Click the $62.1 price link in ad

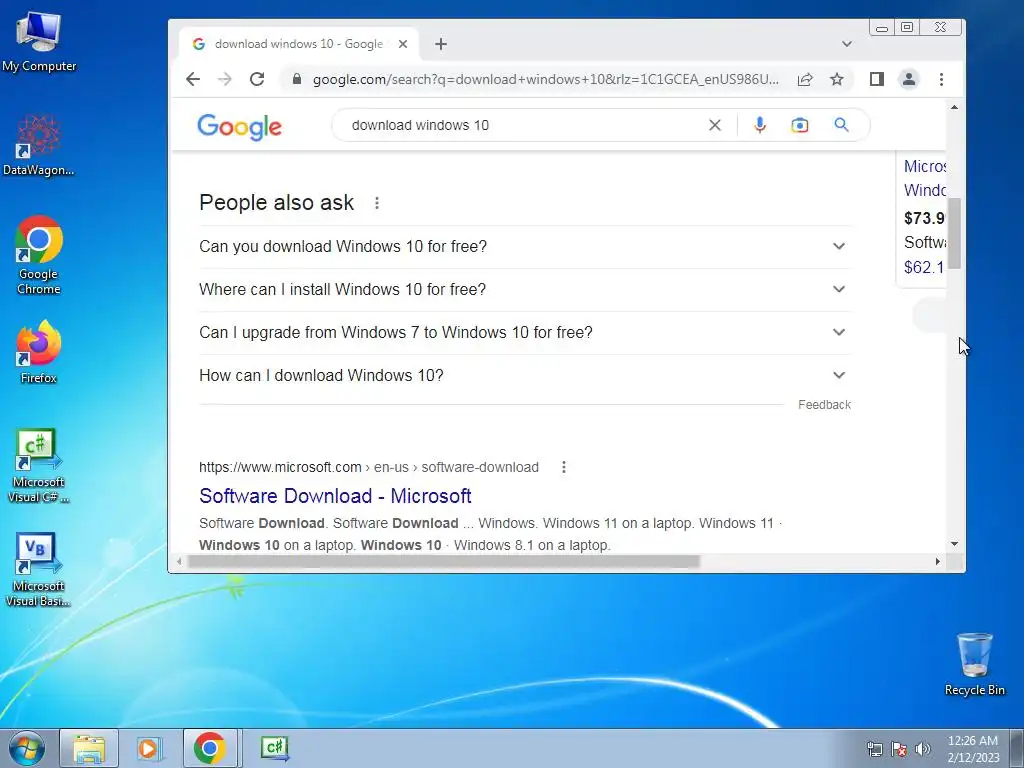(x=924, y=267)
